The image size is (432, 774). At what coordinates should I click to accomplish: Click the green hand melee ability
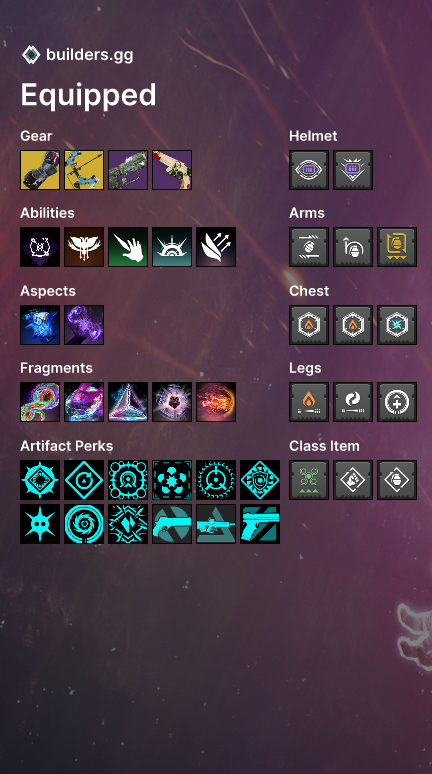128,247
